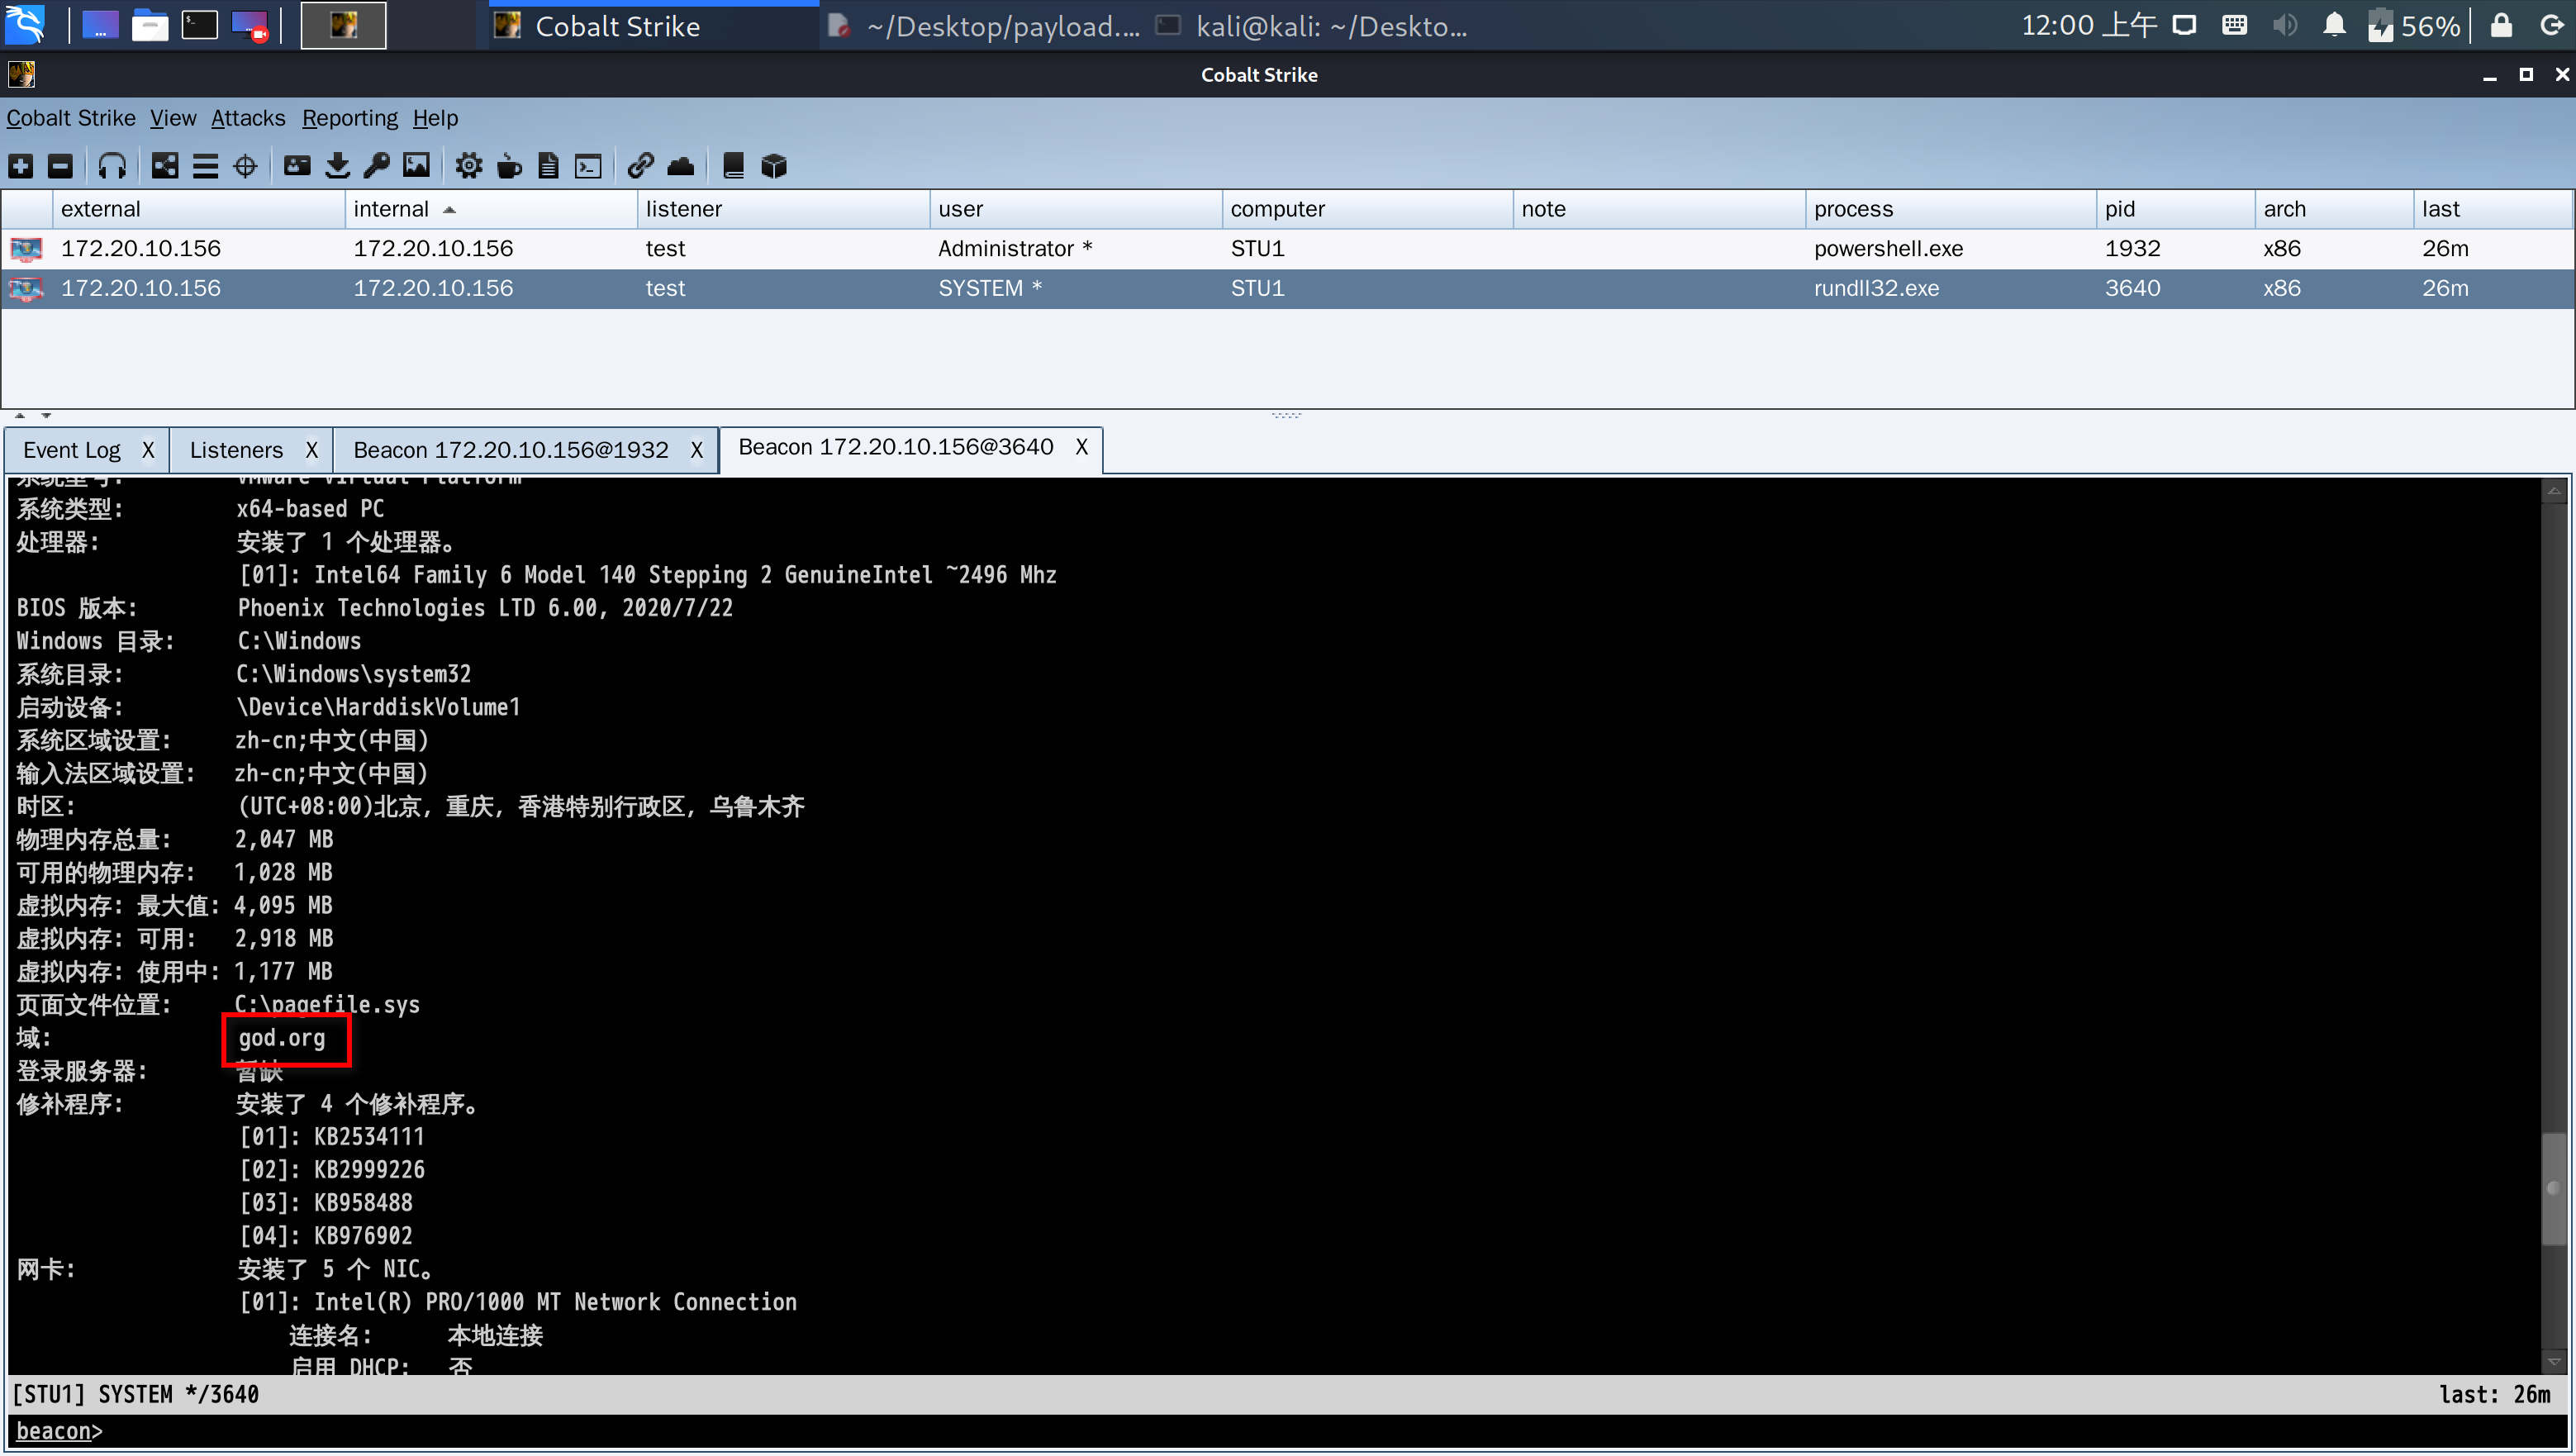Screen dimensions: 2576x1456
Task: Show targets using the crosshair icon
Action: (245, 166)
